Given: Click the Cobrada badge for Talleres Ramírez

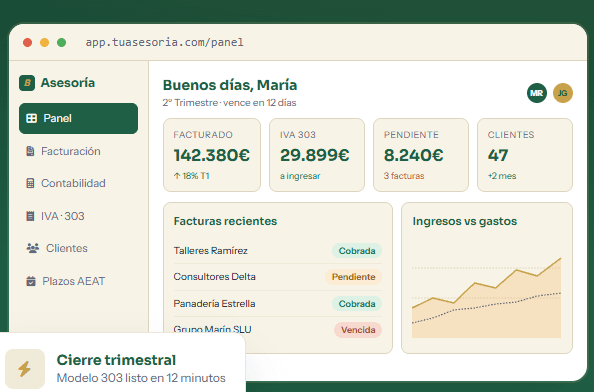Looking at the screenshot, I should click(x=357, y=251).
